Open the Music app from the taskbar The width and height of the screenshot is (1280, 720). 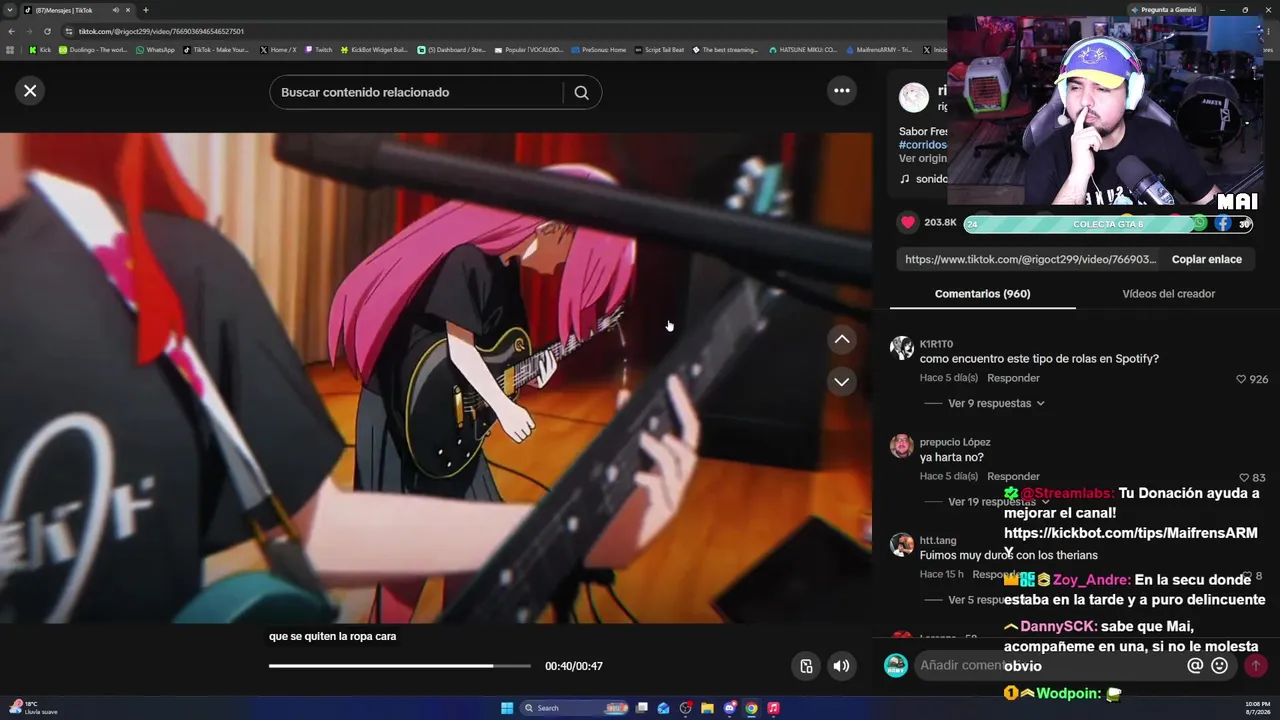pyautogui.click(x=773, y=708)
